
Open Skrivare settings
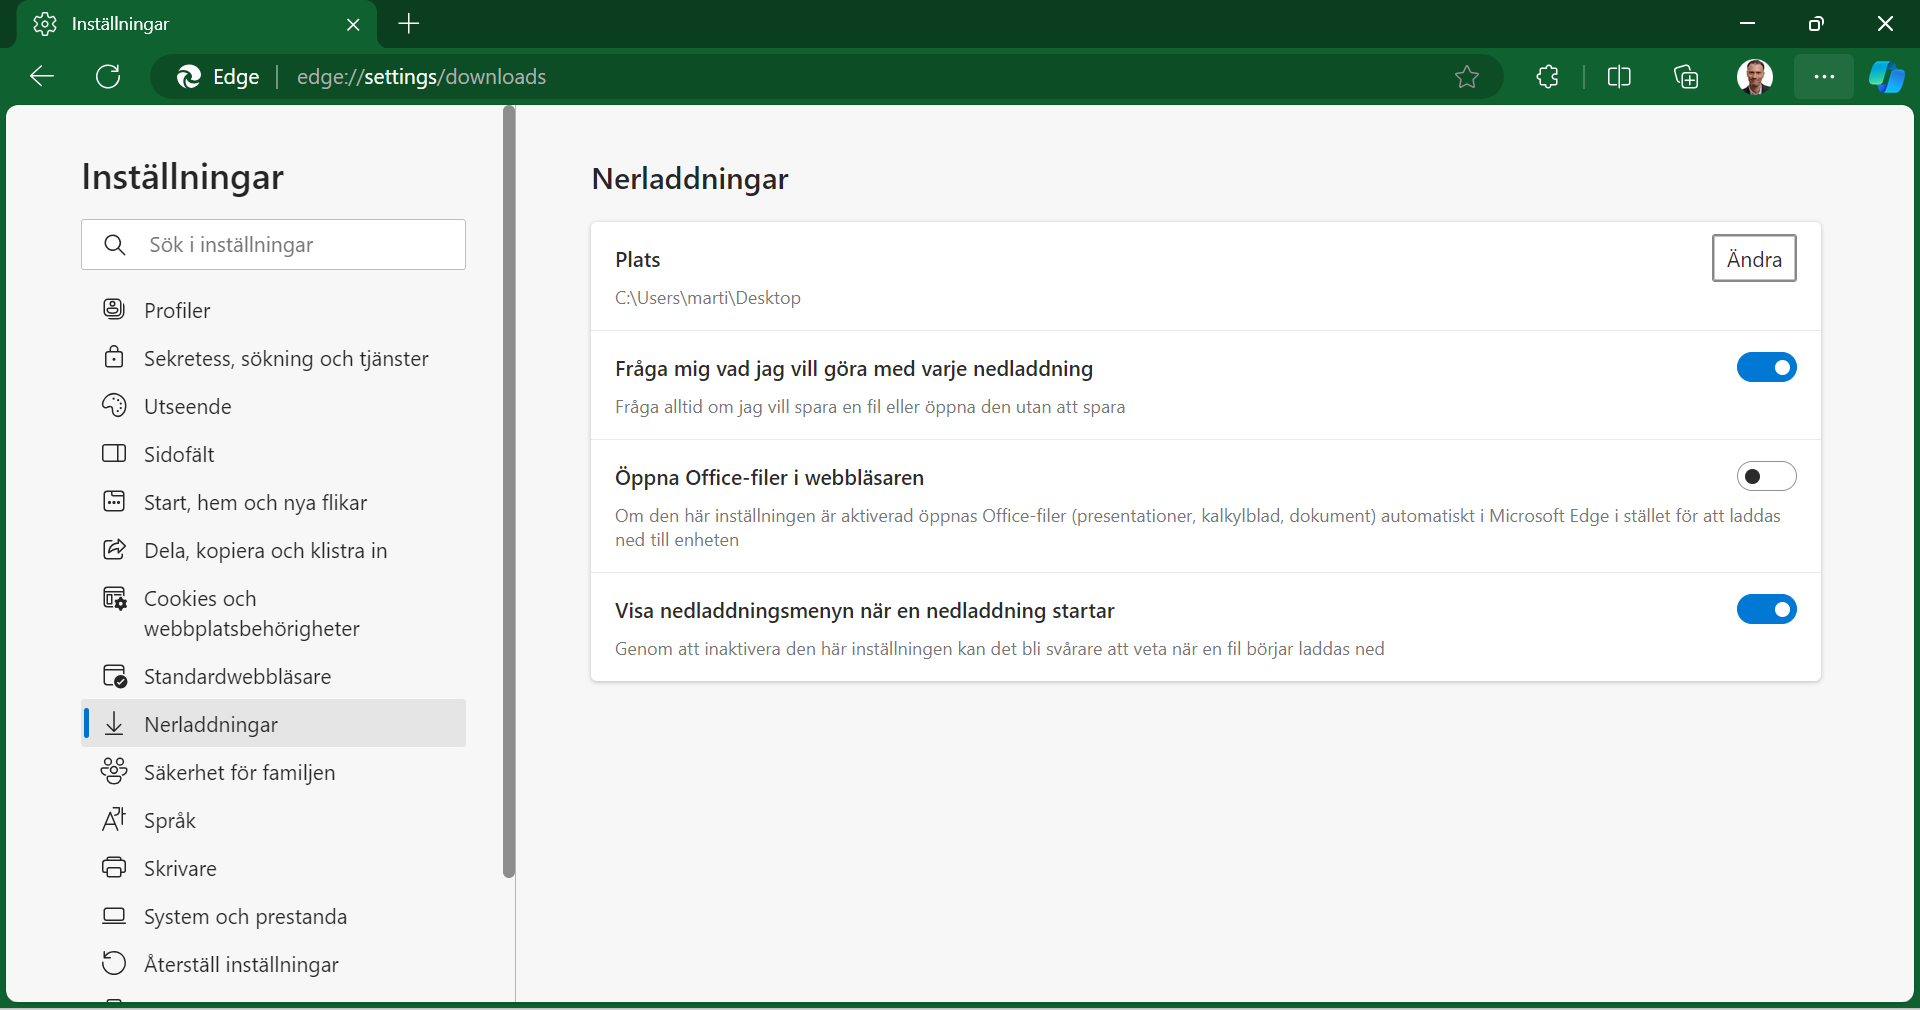coord(181,868)
